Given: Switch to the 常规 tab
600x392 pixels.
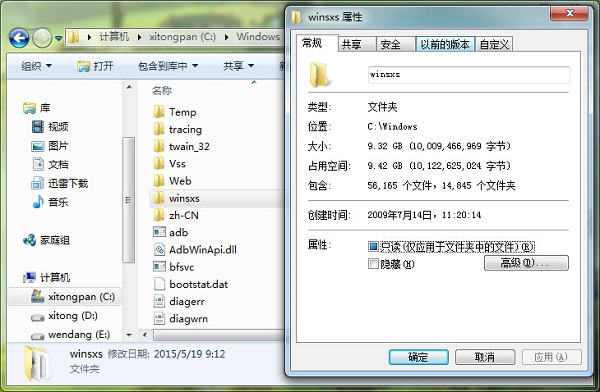Looking at the screenshot, I should click(x=317, y=43).
